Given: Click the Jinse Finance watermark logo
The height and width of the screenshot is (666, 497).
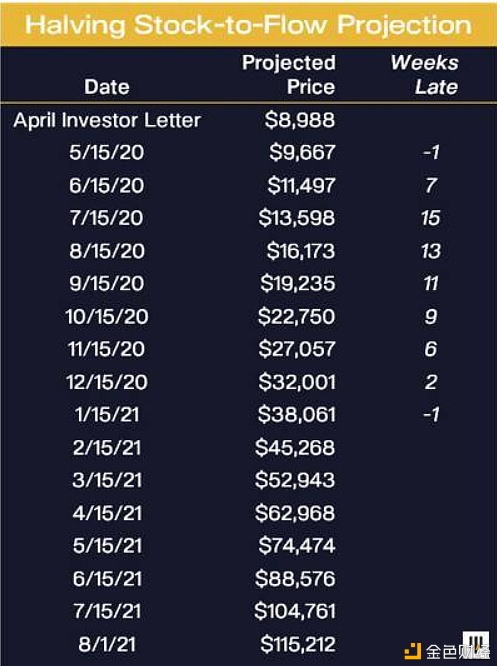Looking at the screenshot, I should coord(447,647).
